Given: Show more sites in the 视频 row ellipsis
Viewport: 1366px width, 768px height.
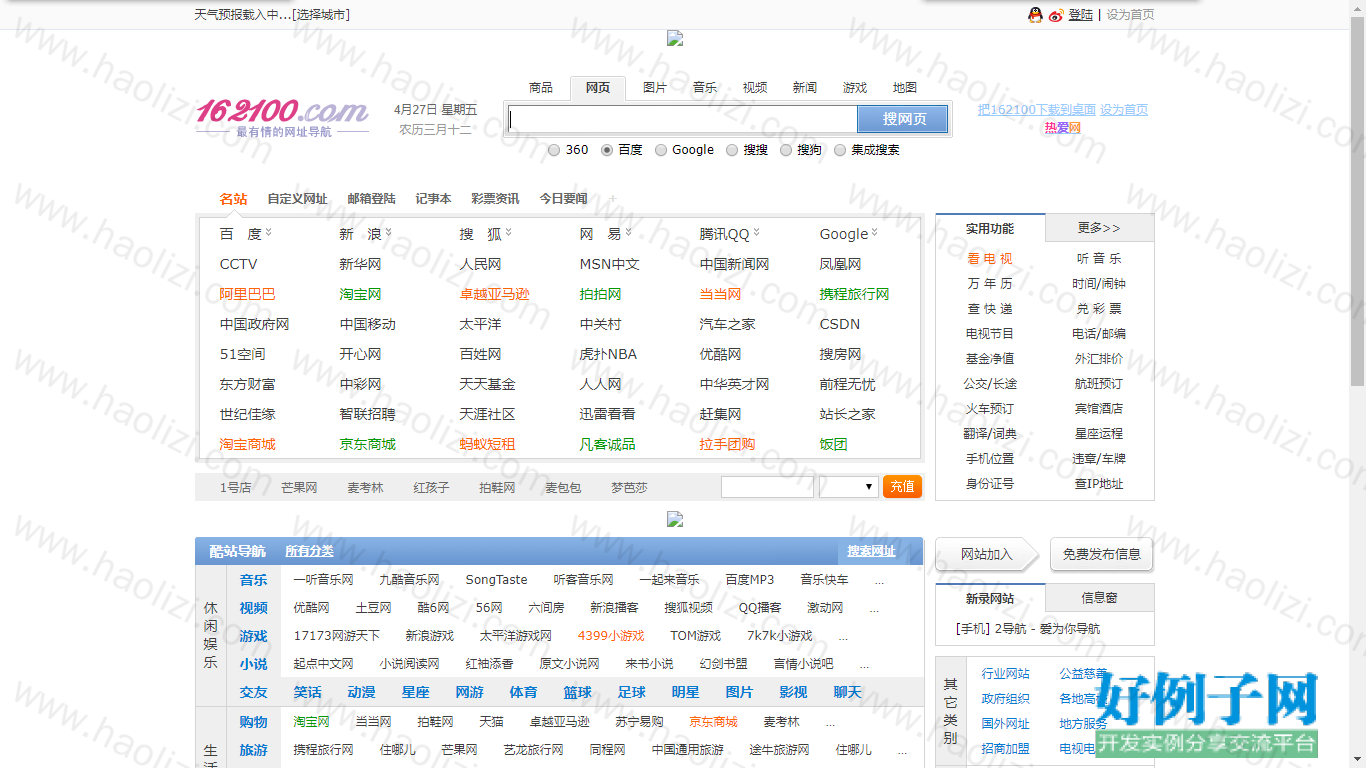Looking at the screenshot, I should tap(874, 608).
